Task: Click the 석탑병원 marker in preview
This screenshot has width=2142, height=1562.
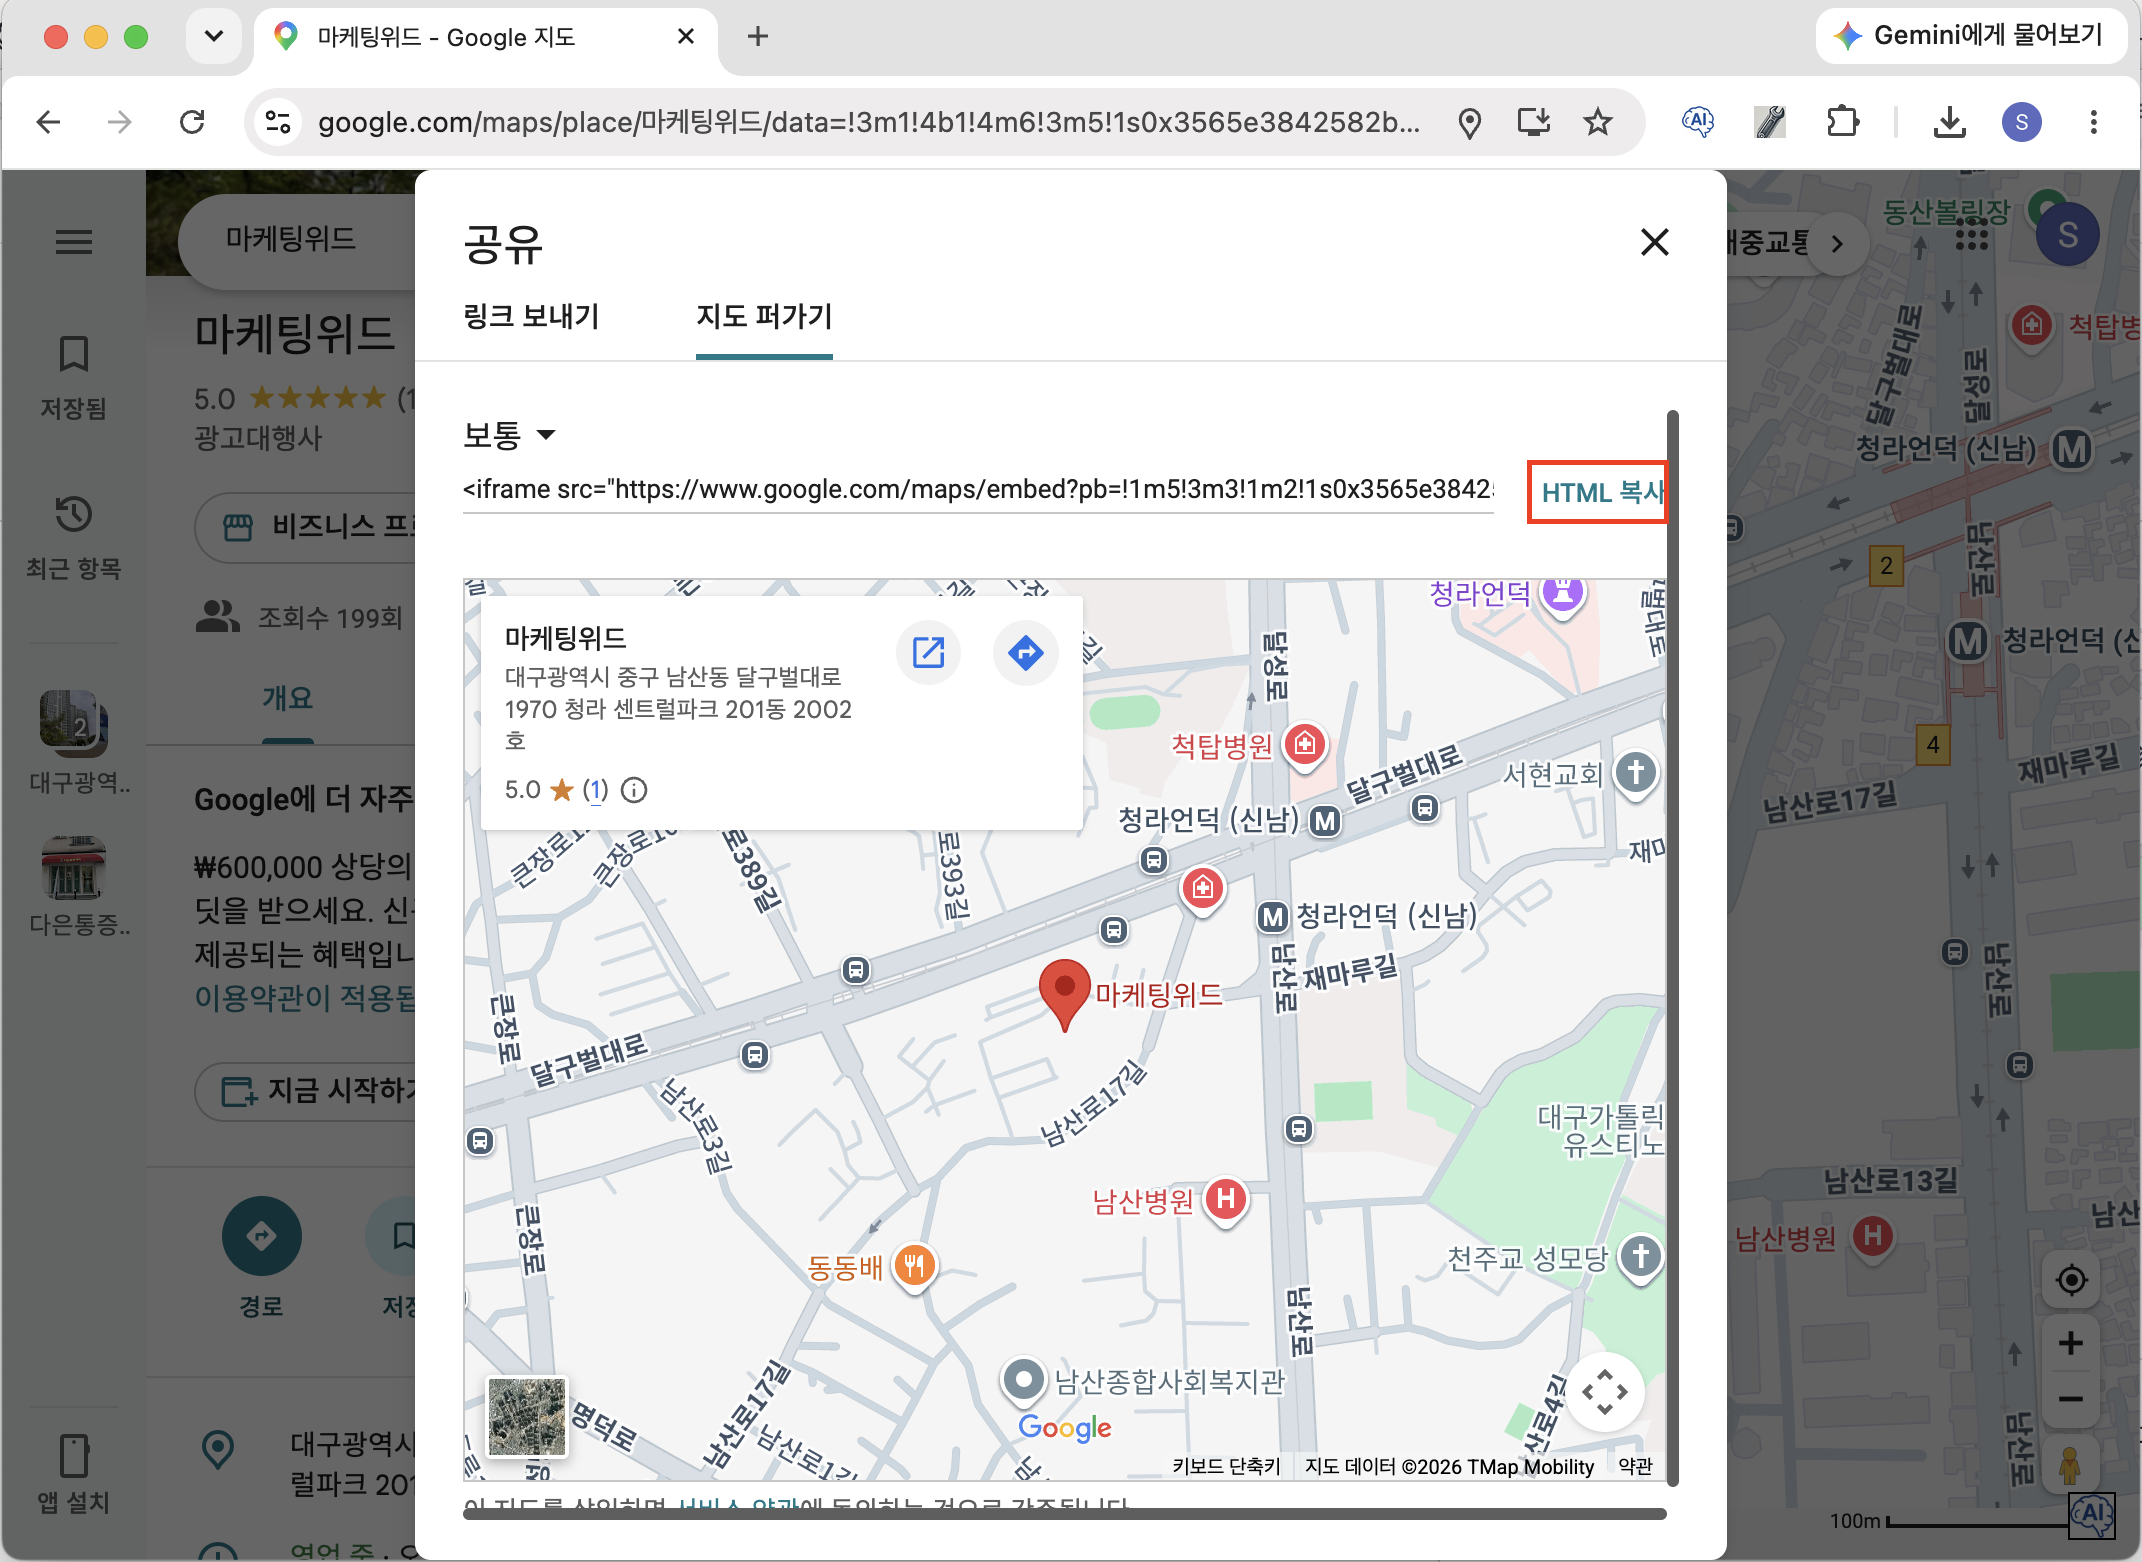Action: pyautogui.click(x=1305, y=744)
